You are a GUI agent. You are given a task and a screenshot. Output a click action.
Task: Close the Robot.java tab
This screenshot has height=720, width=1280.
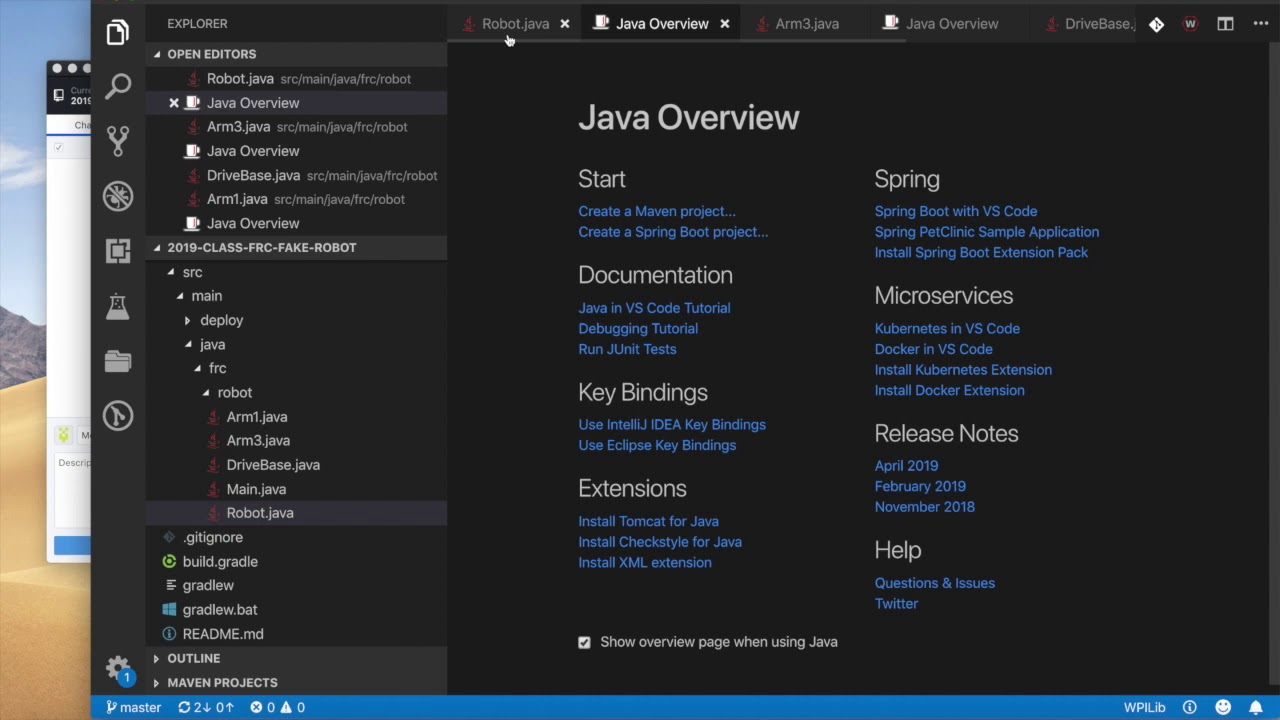564,24
